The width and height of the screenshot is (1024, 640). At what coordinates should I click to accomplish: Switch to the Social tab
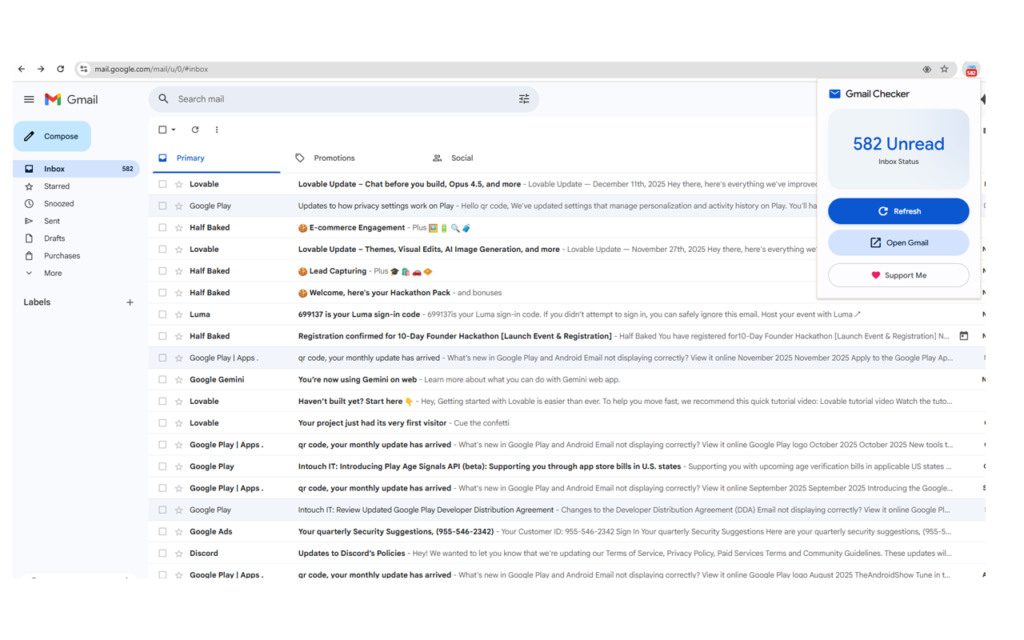coord(461,158)
